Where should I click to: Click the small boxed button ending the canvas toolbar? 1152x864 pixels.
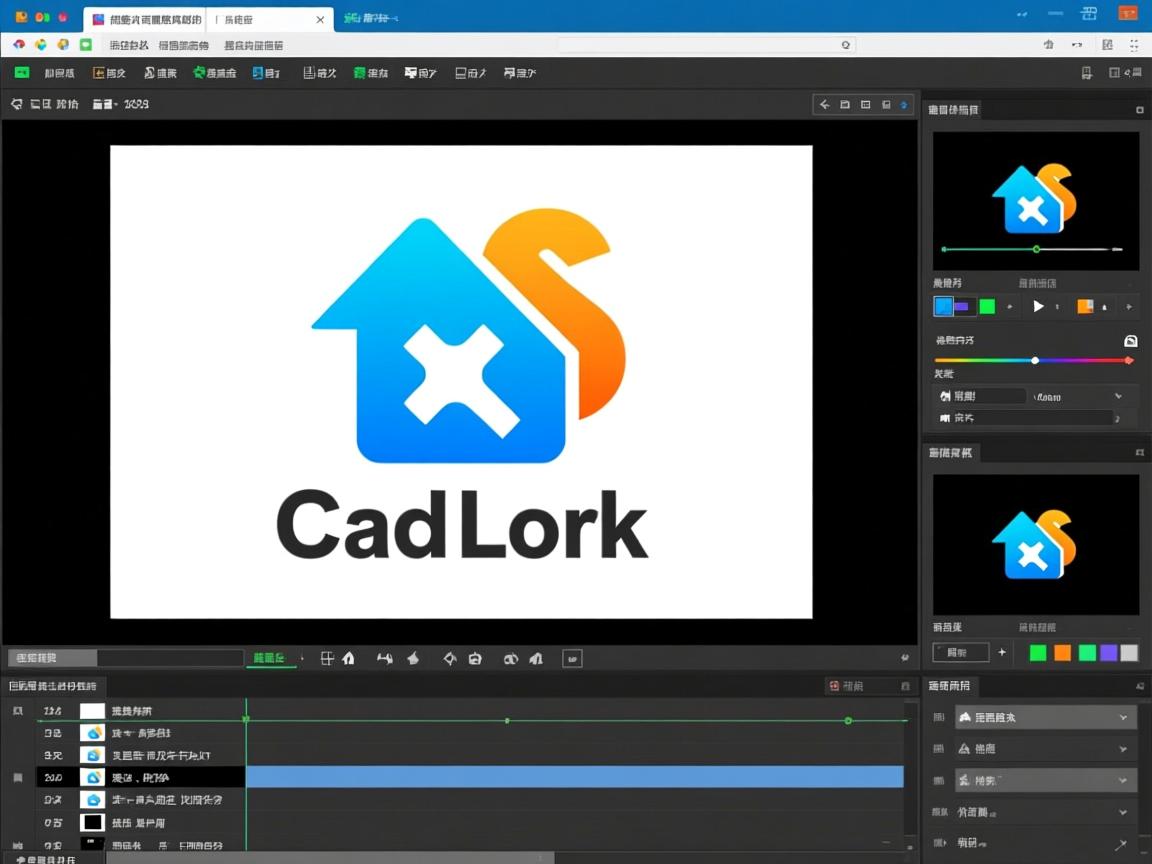point(572,658)
